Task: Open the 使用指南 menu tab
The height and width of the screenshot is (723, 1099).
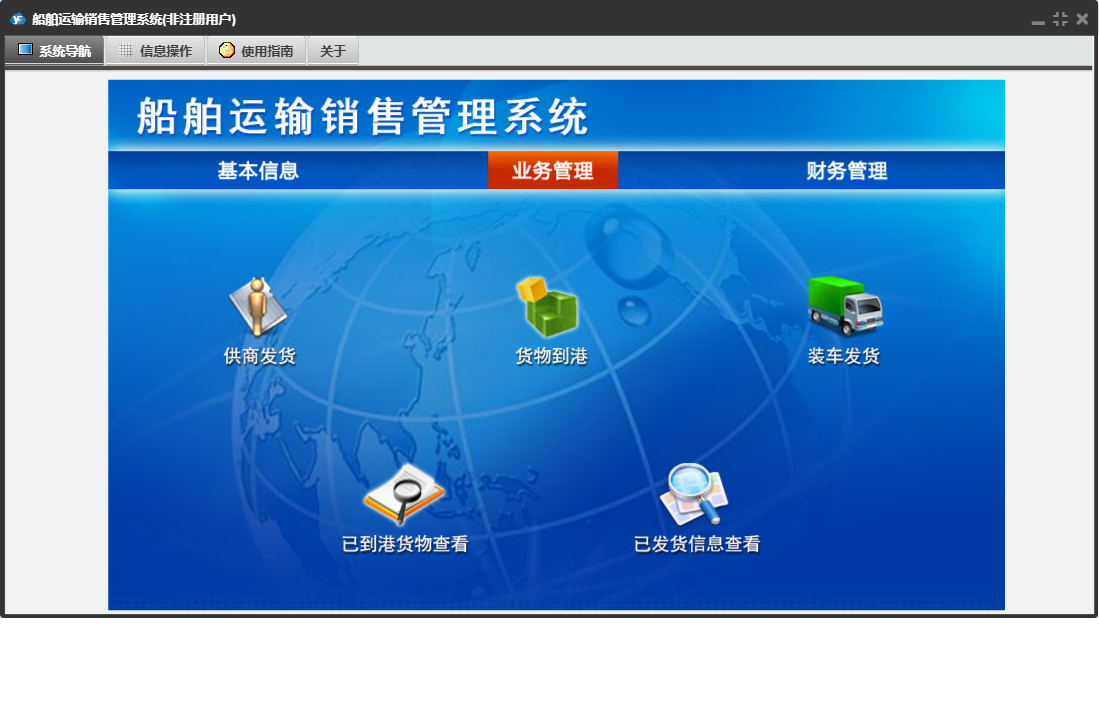Action: 257,50
